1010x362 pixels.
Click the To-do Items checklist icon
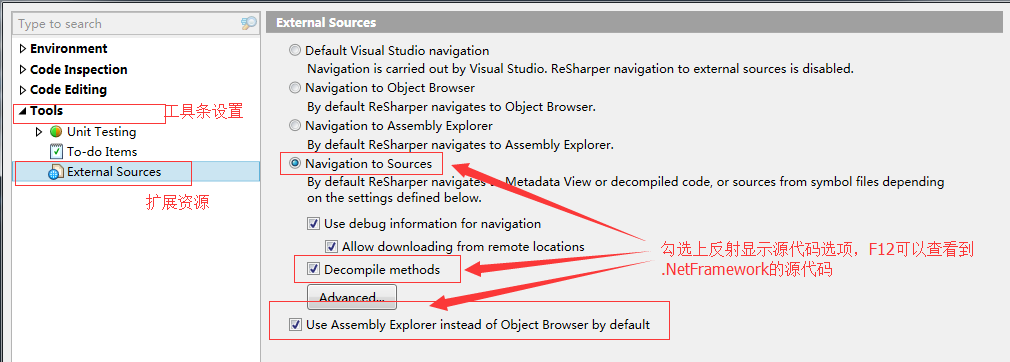pyautogui.click(x=56, y=152)
